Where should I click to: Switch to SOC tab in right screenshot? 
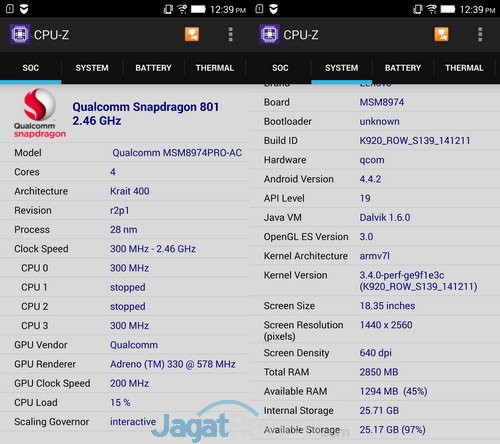pos(280,68)
